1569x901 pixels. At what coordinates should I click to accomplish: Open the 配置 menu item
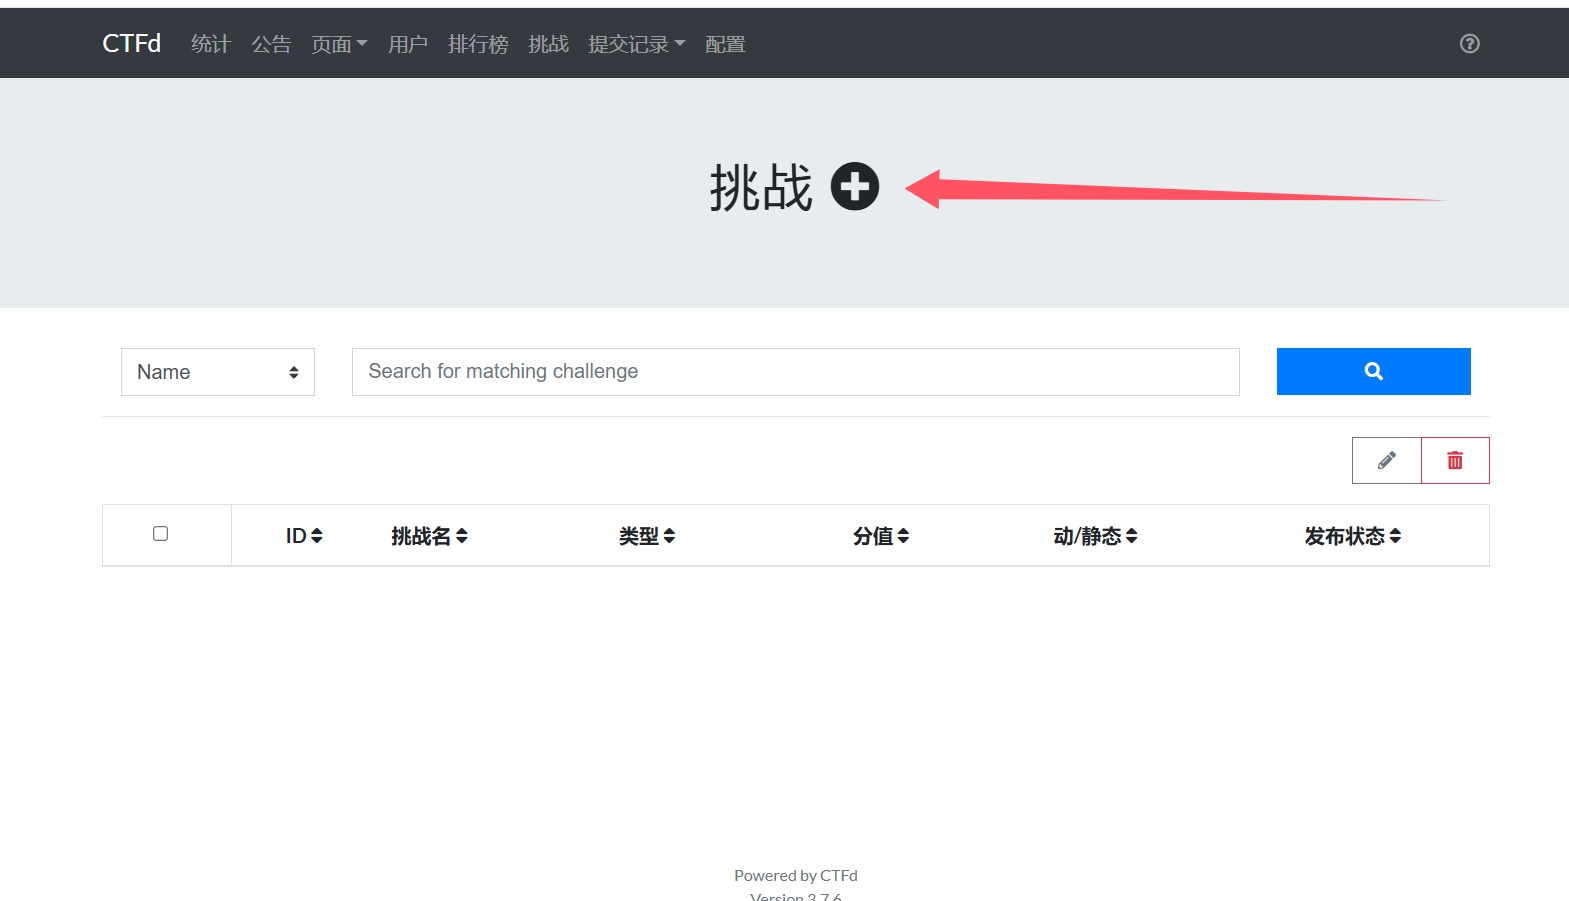[725, 44]
